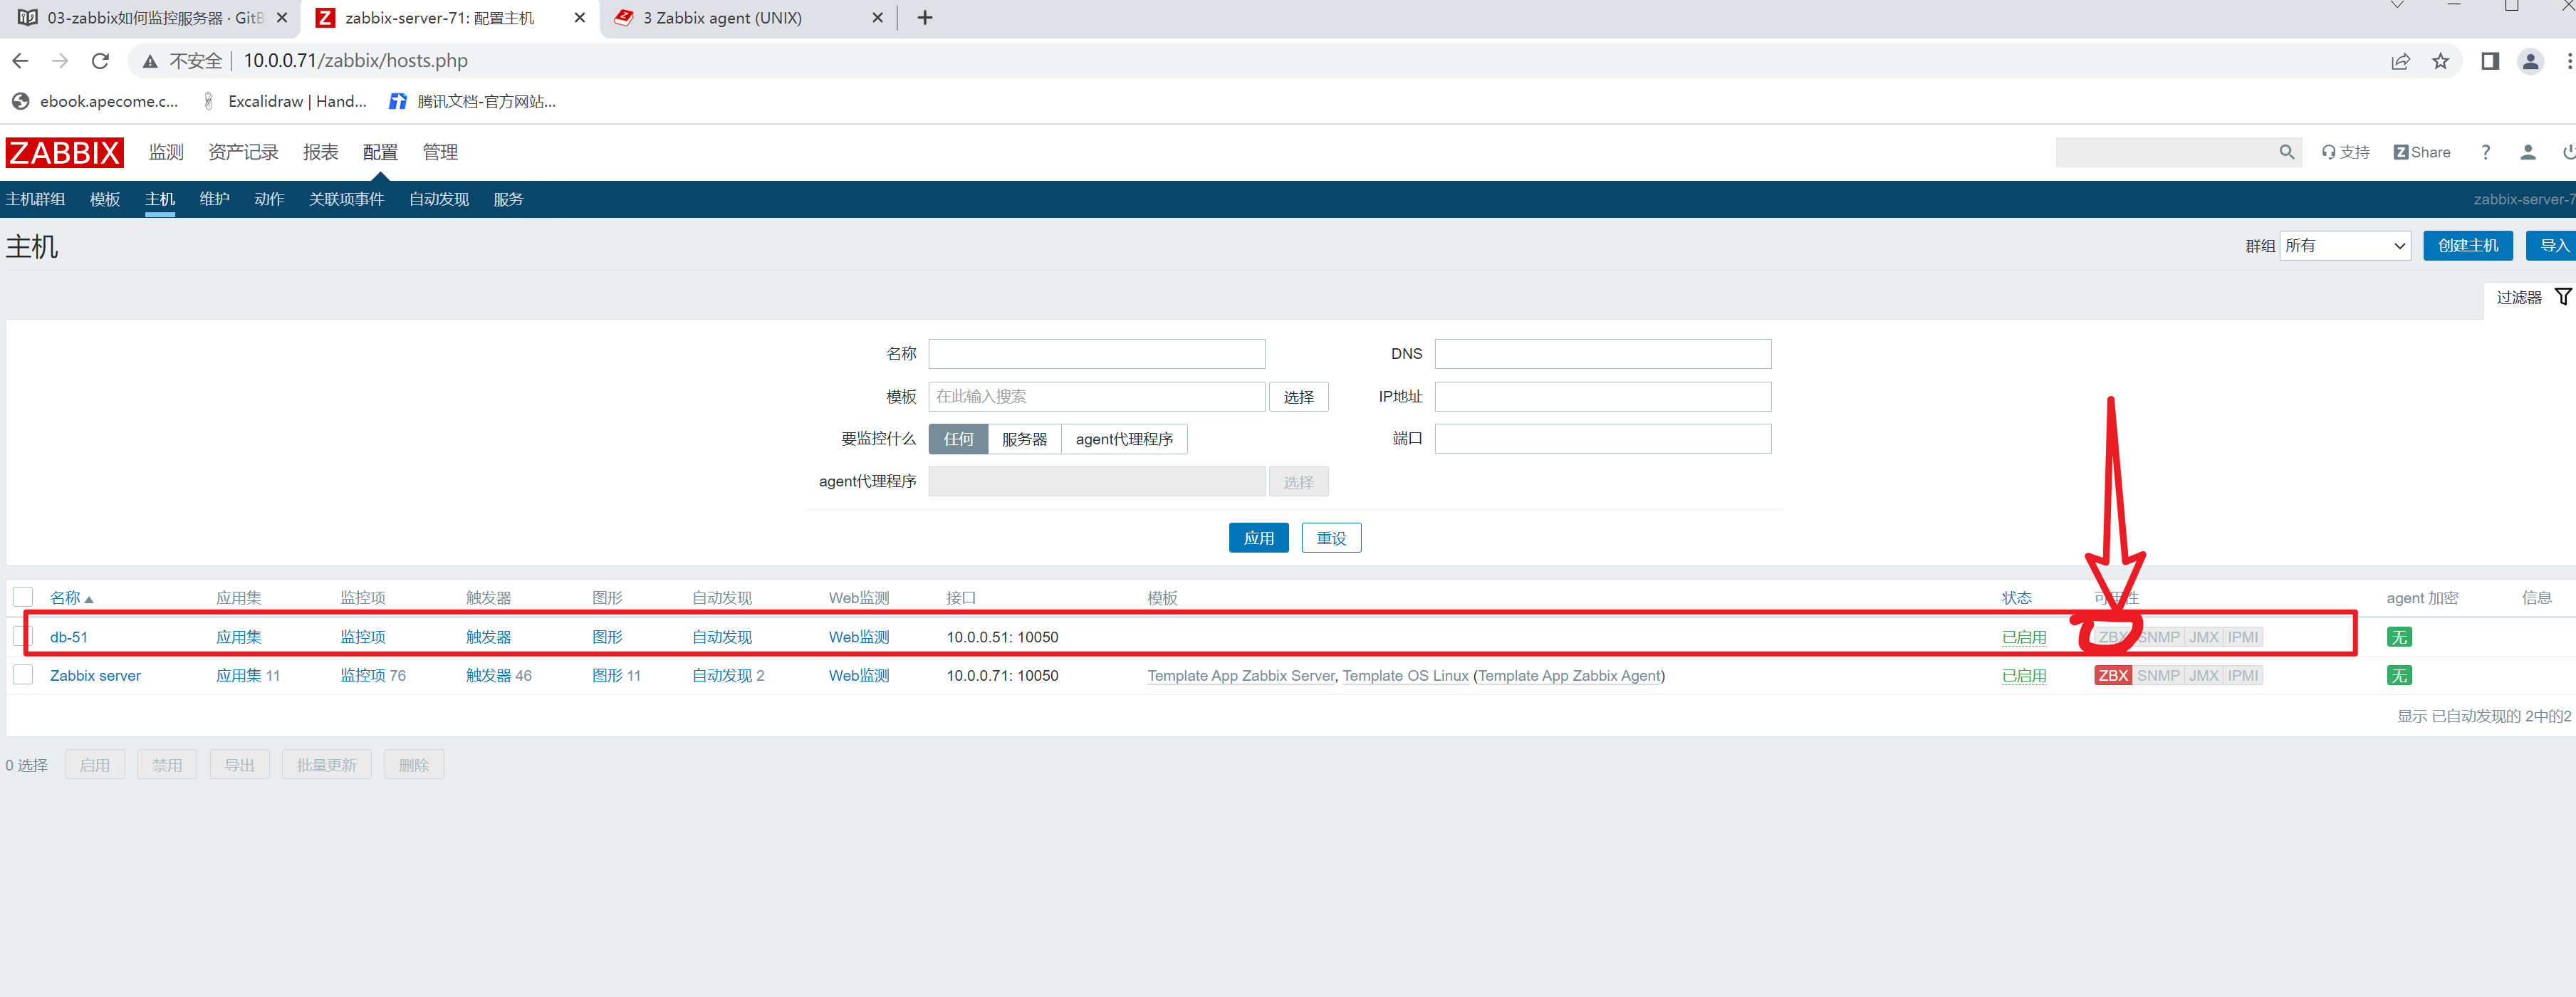
Task: Open the help question mark icon
Action: 2485,152
